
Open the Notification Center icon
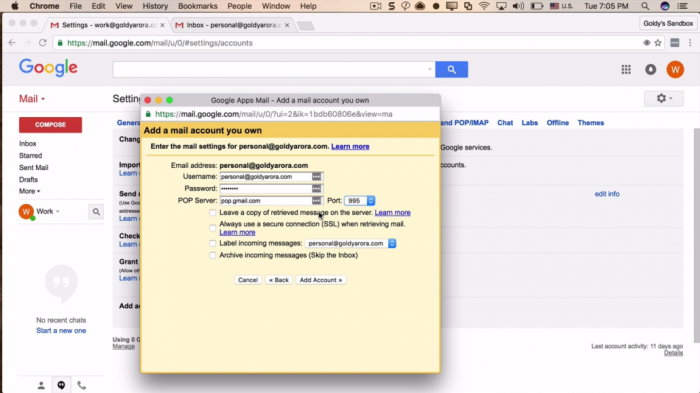pos(683,6)
